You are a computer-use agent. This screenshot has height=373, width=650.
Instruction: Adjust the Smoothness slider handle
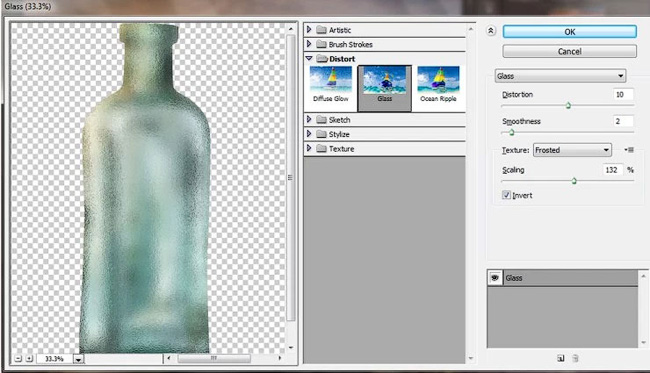pyautogui.click(x=512, y=133)
